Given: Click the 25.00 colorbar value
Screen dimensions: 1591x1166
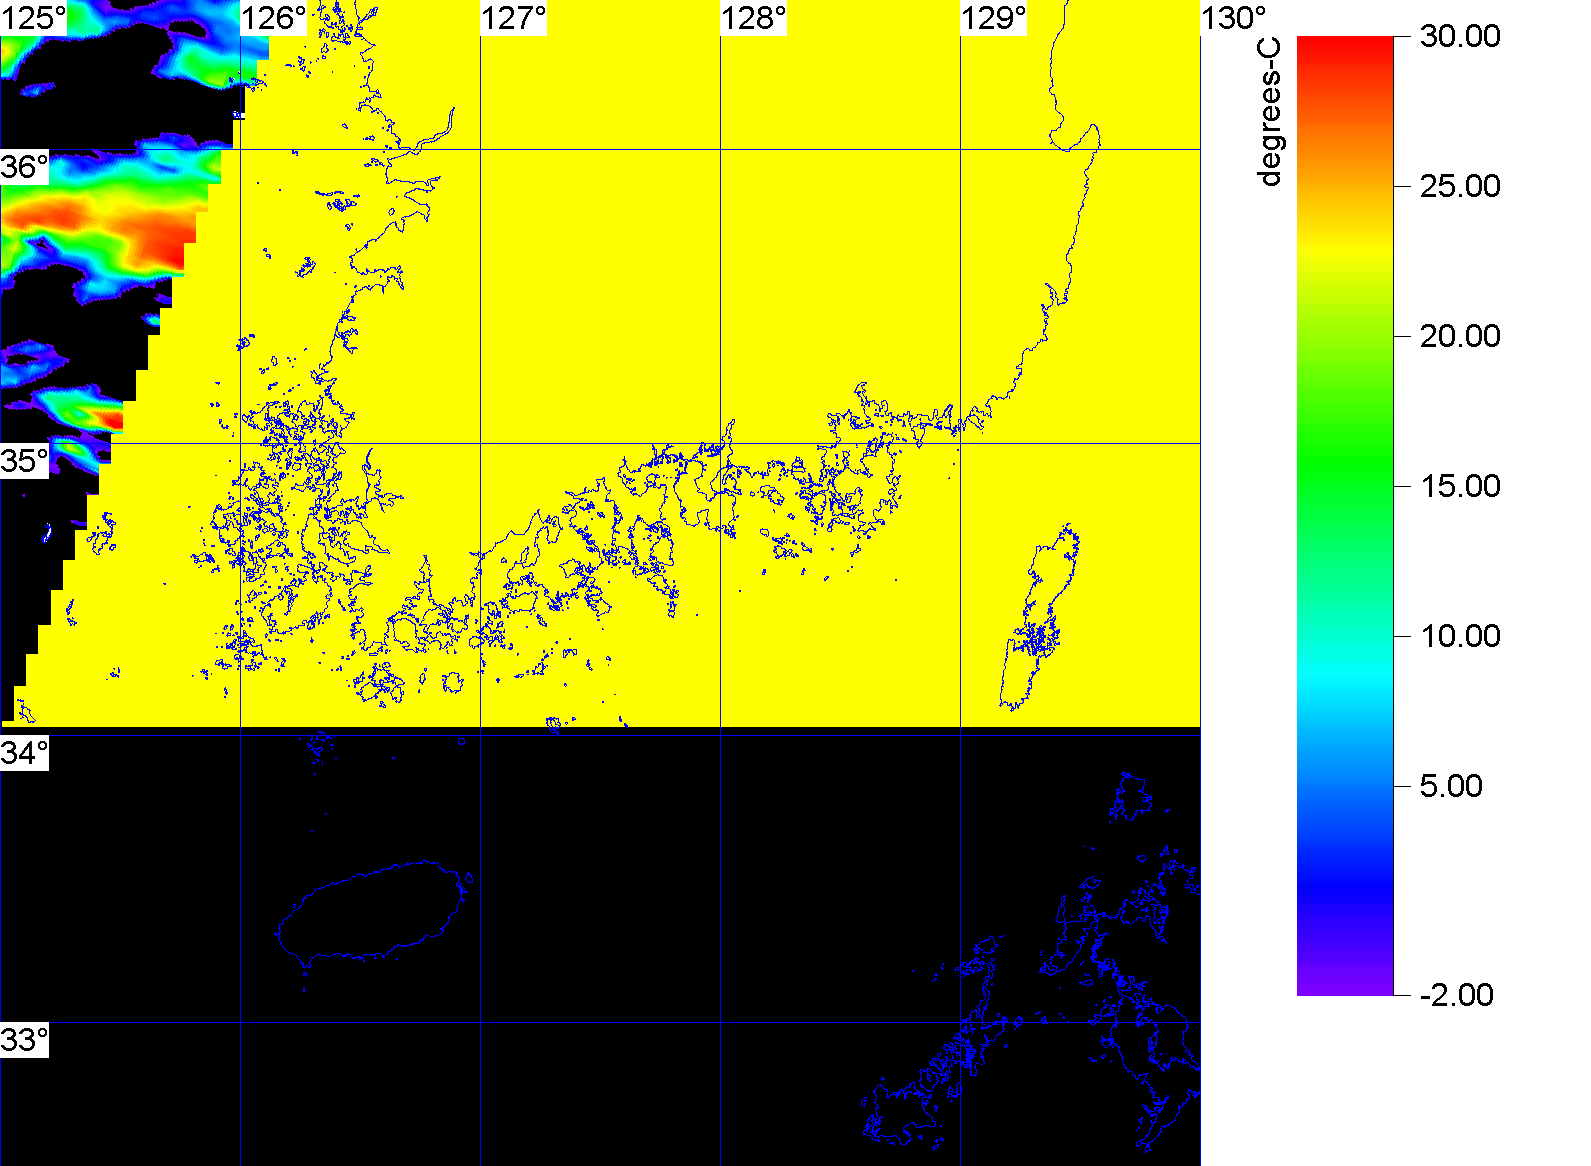Looking at the screenshot, I should [1460, 186].
